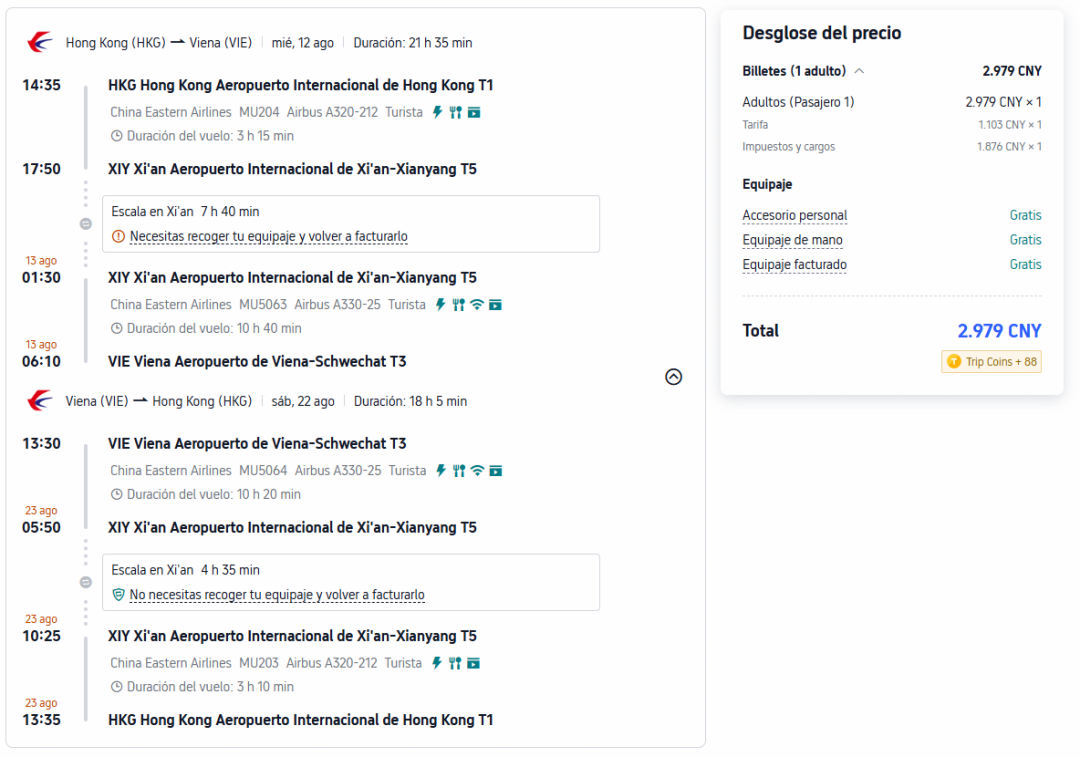The width and height of the screenshot is (1080, 757).
Task: Click the clock icon next to 10 h 20 min duration
Action: [x=116, y=495]
